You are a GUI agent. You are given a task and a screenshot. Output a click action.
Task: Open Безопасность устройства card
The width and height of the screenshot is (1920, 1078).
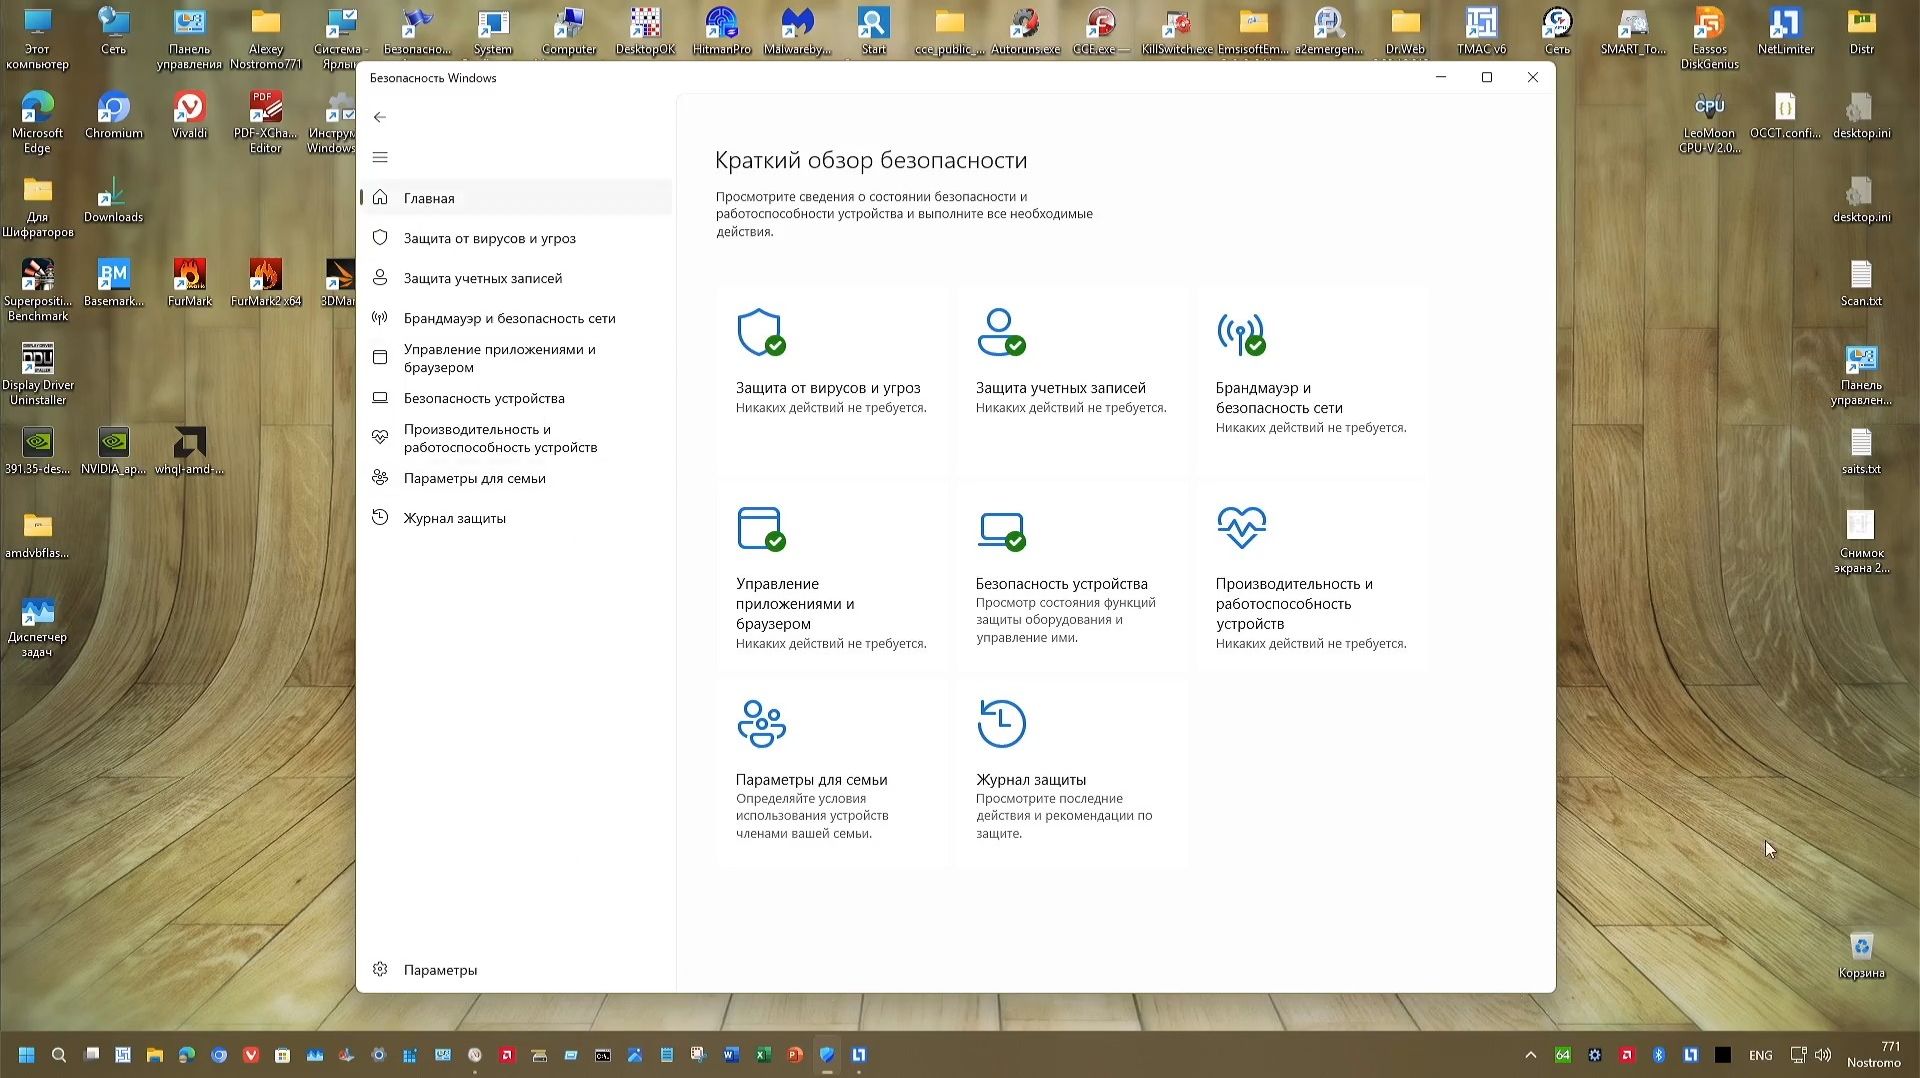click(x=1072, y=577)
